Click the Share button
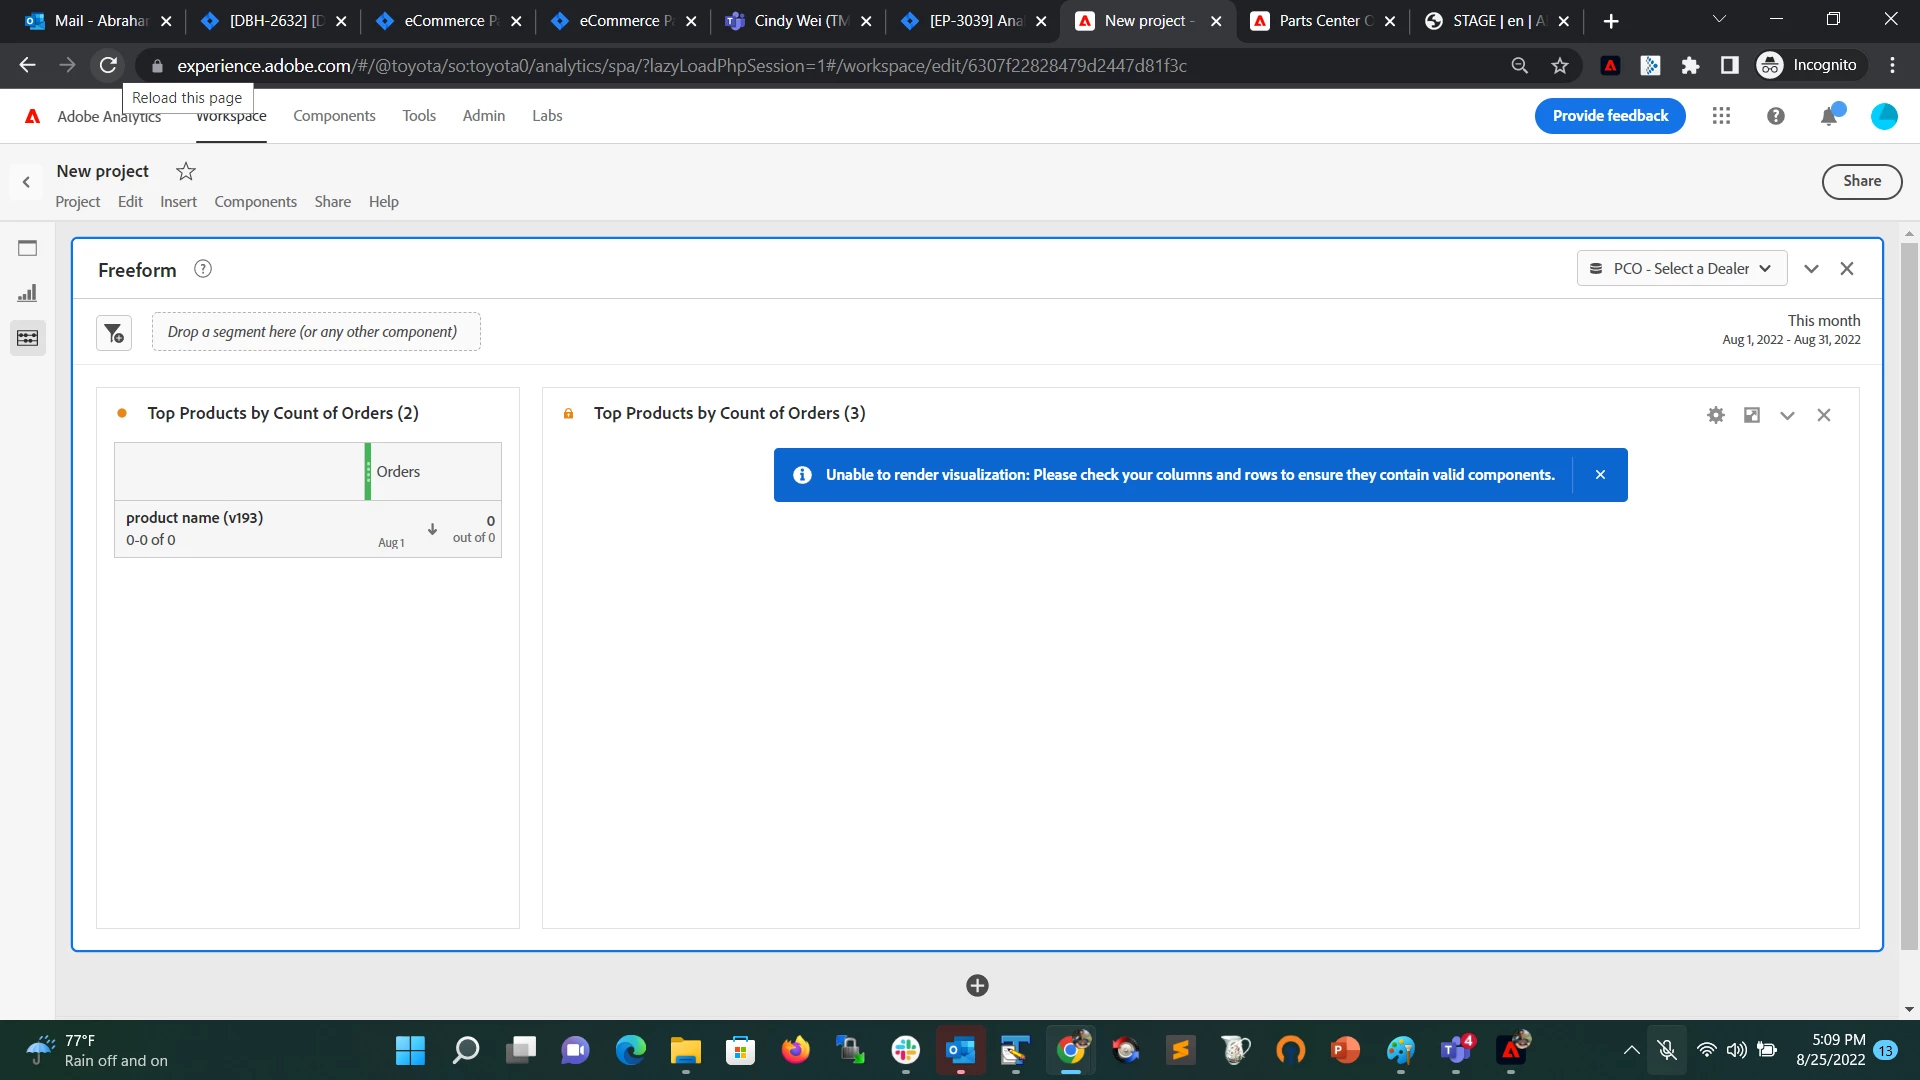Viewport: 1920px width, 1080px height. [x=1861, y=181]
